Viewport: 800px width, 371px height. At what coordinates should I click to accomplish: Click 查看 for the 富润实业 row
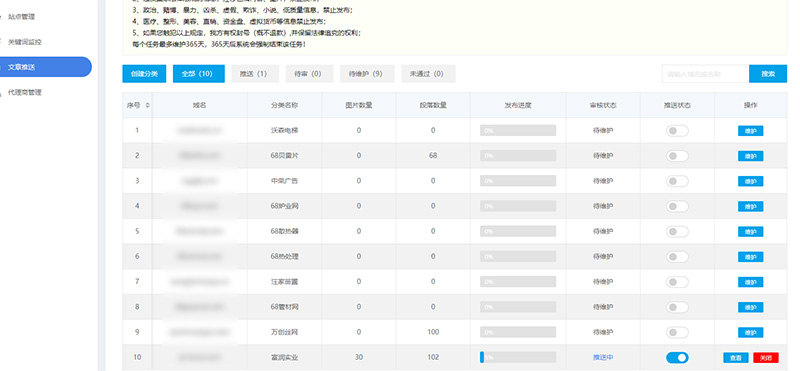coord(736,358)
